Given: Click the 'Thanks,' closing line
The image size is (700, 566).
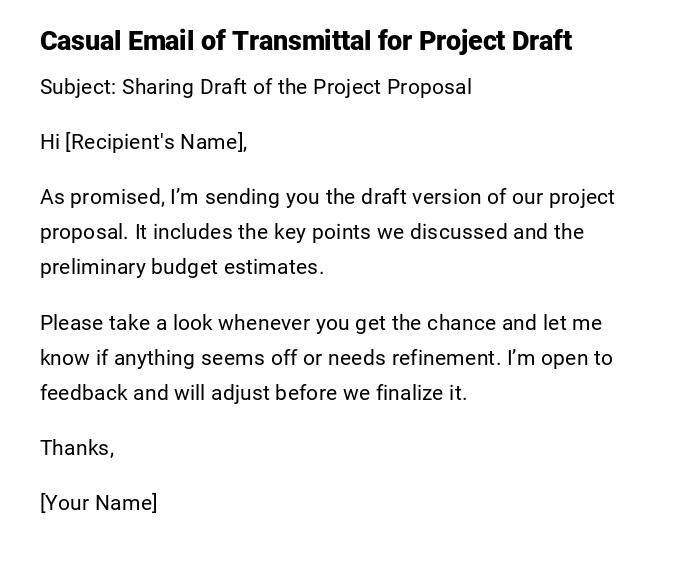Looking at the screenshot, I should (x=77, y=448).
